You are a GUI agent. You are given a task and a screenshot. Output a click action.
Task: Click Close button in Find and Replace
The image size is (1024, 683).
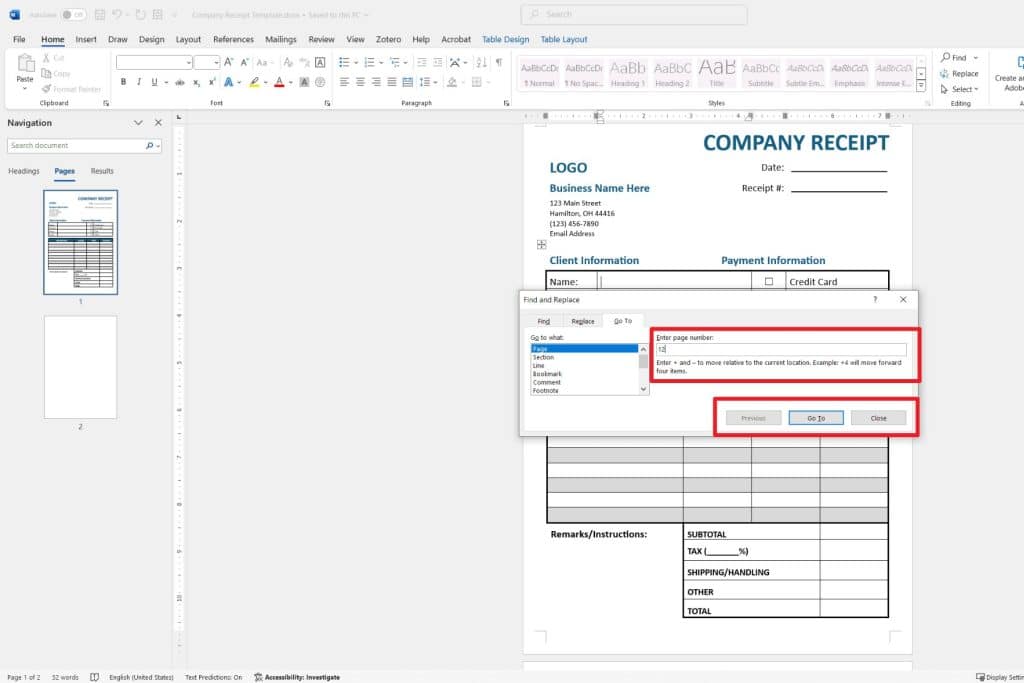pos(878,418)
